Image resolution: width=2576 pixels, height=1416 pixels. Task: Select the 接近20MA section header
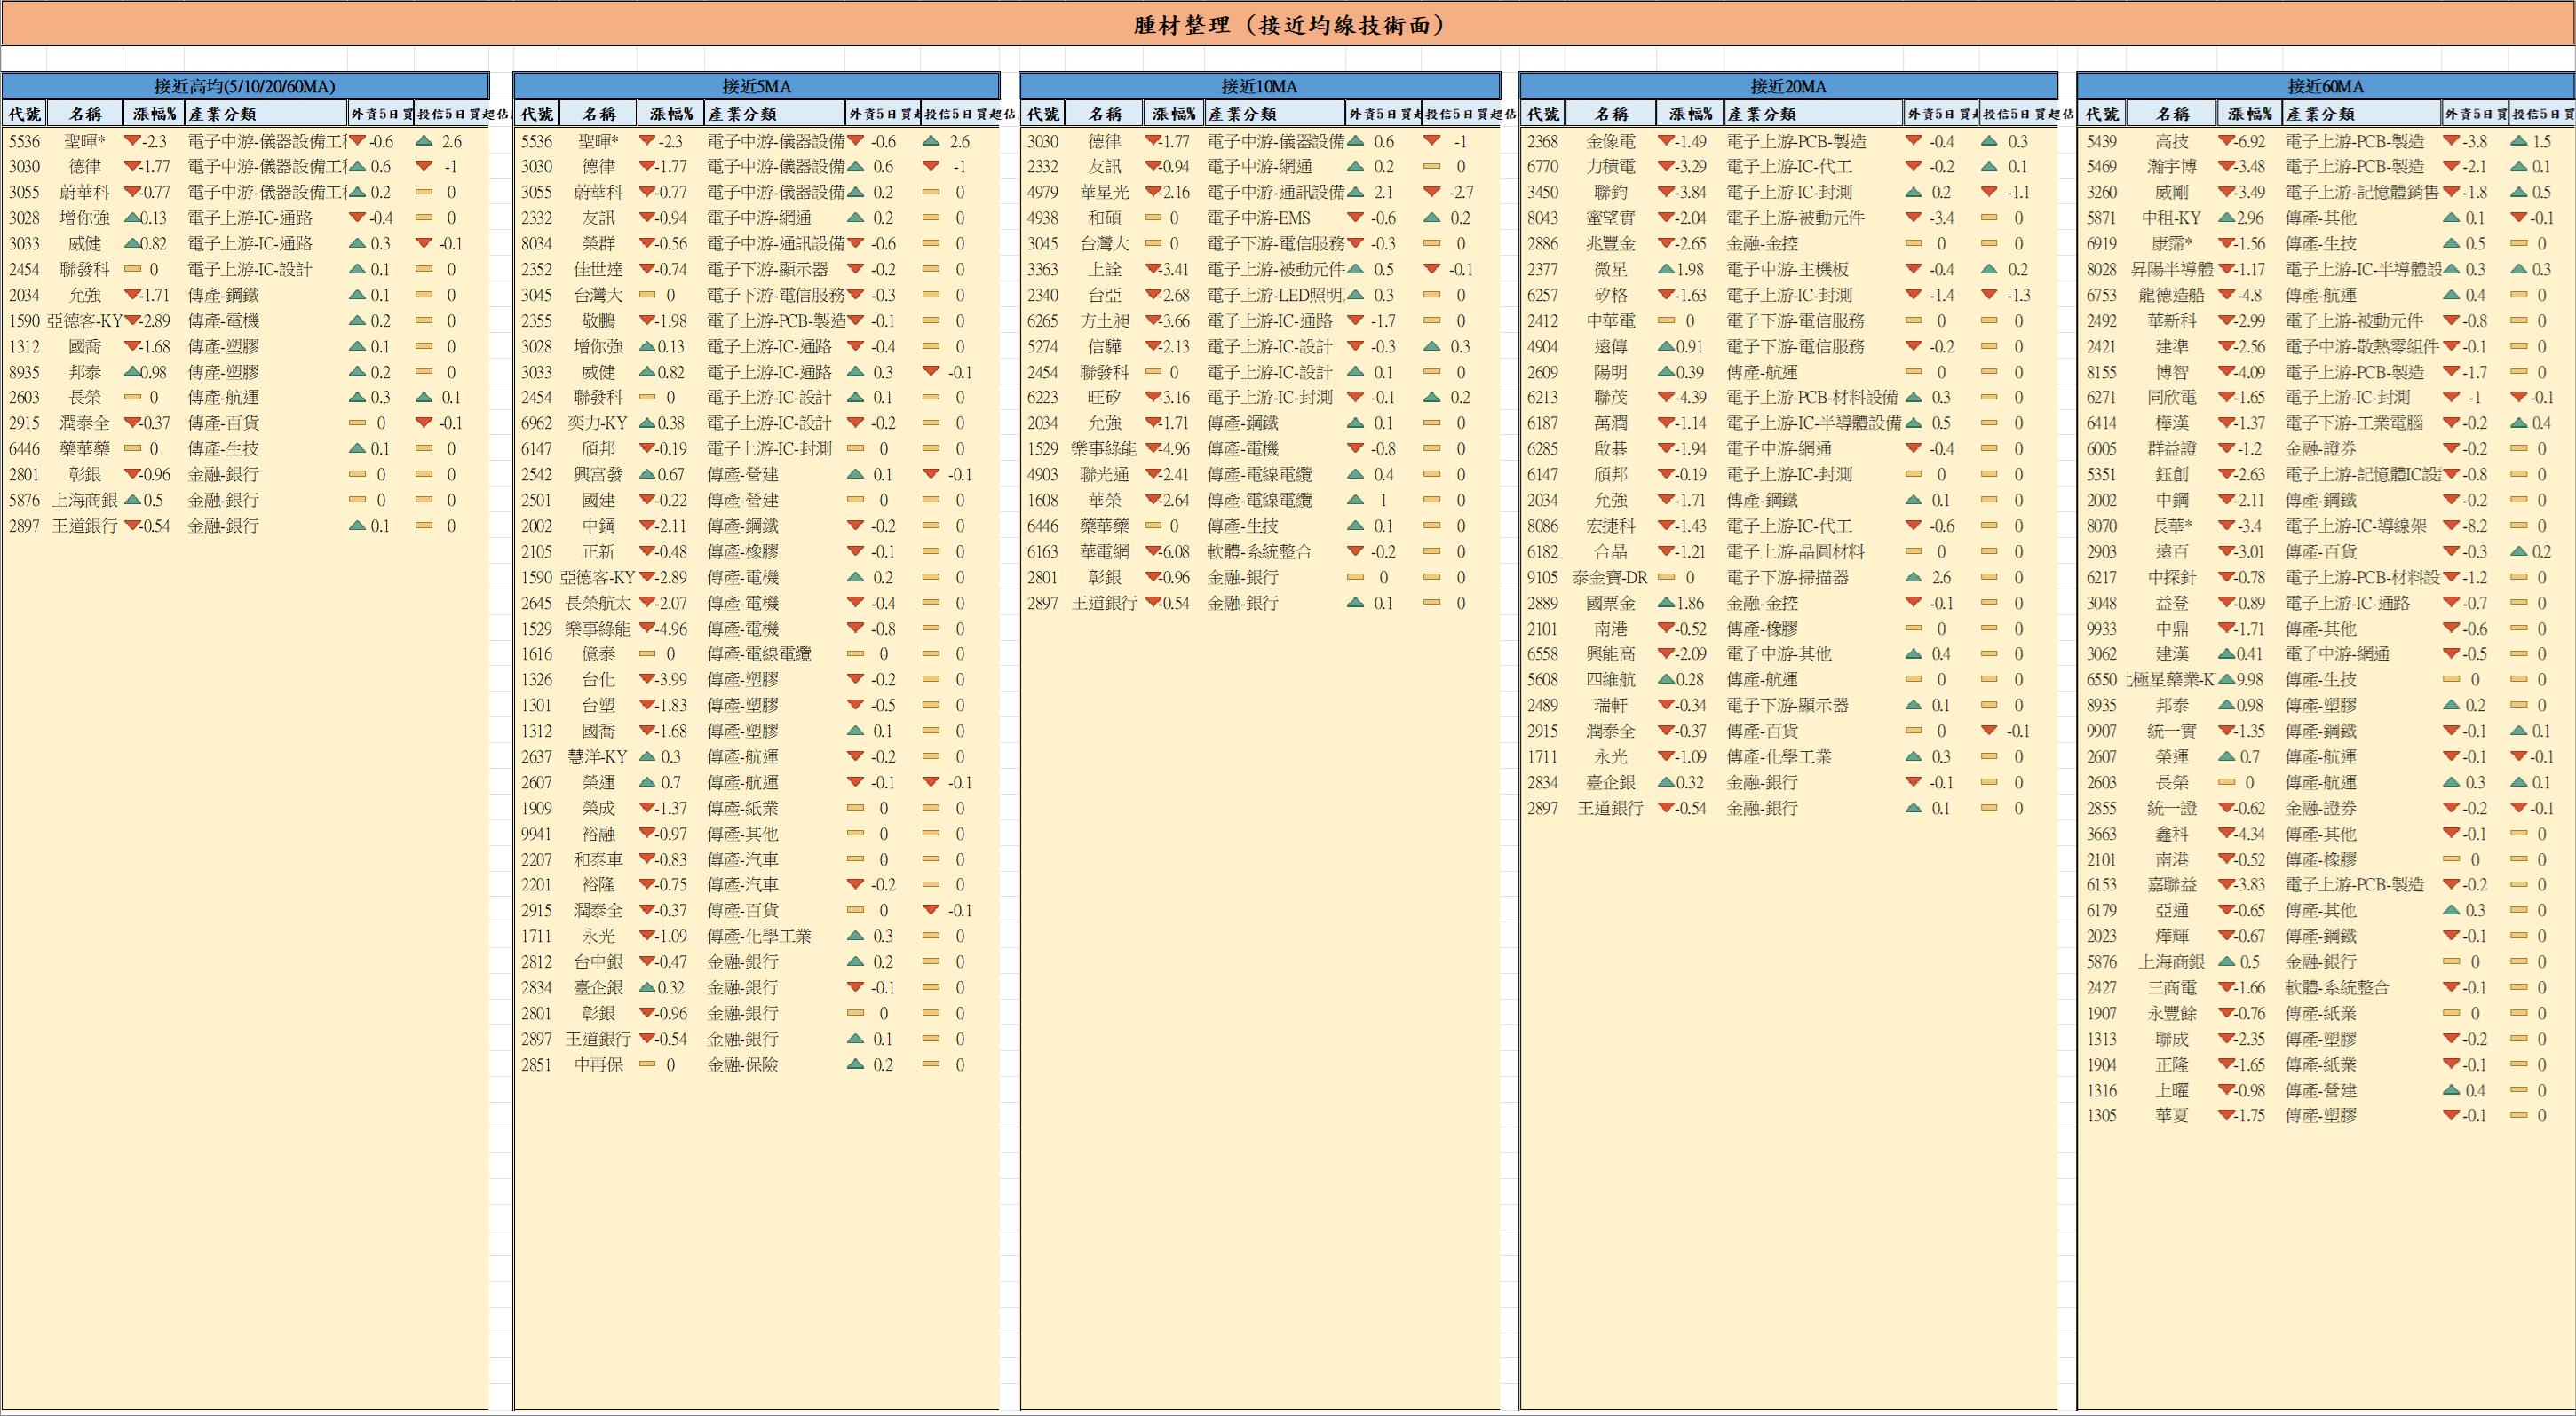pos(1788,86)
